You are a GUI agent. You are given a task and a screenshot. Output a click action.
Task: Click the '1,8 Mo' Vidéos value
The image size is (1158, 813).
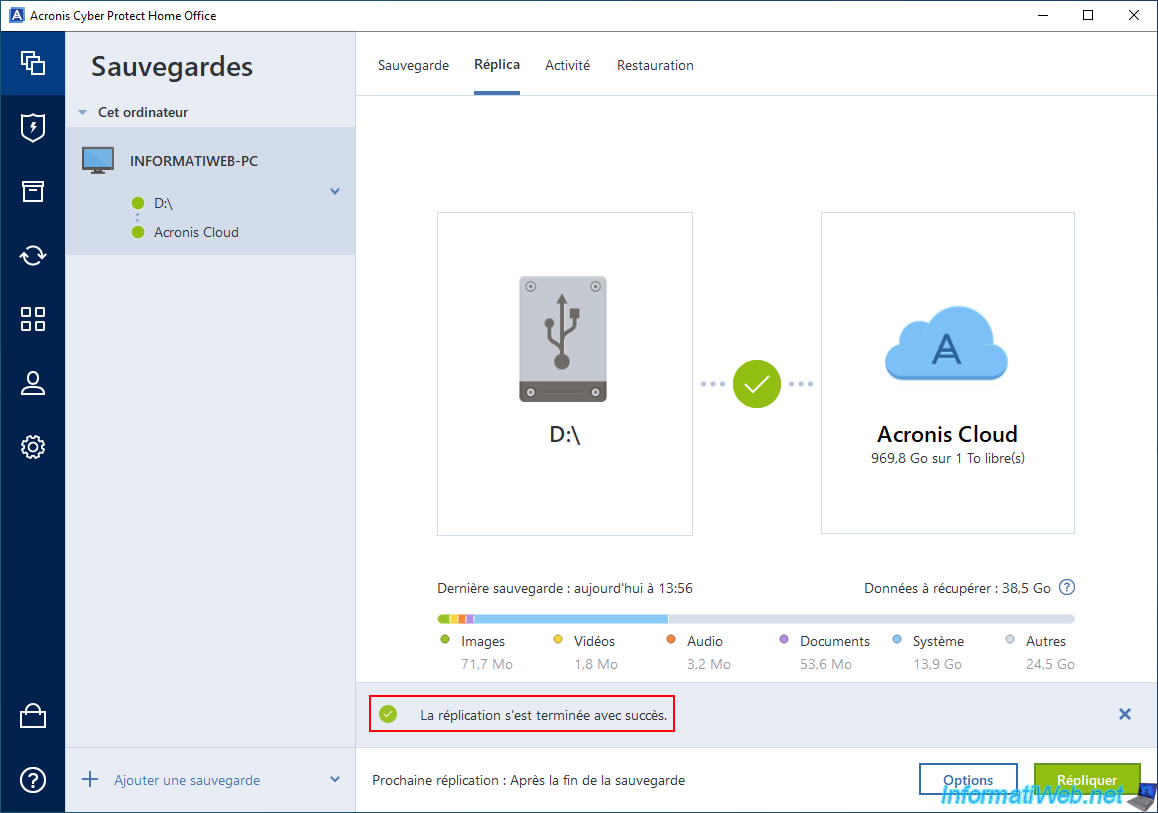[x=596, y=664]
